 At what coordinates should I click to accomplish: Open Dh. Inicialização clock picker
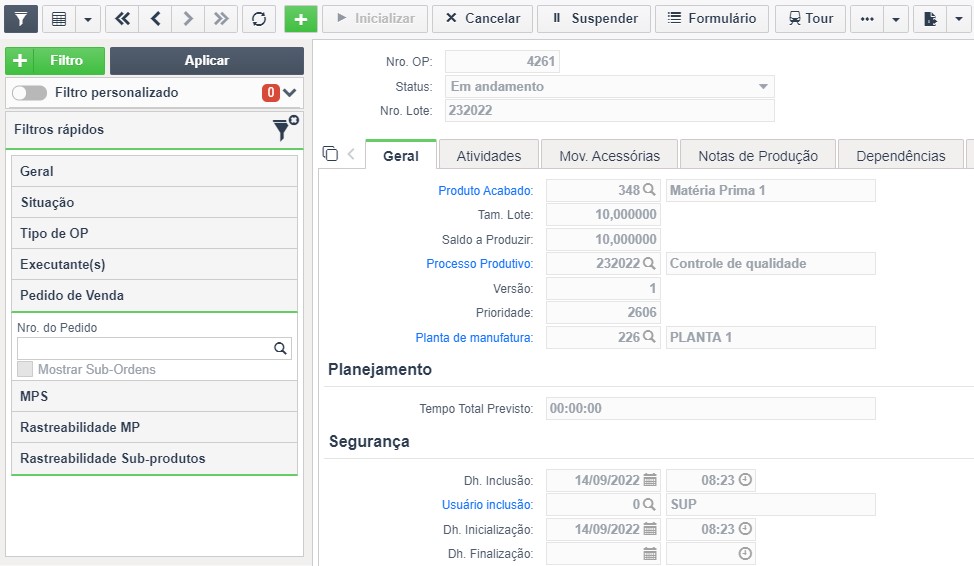pyautogui.click(x=745, y=529)
